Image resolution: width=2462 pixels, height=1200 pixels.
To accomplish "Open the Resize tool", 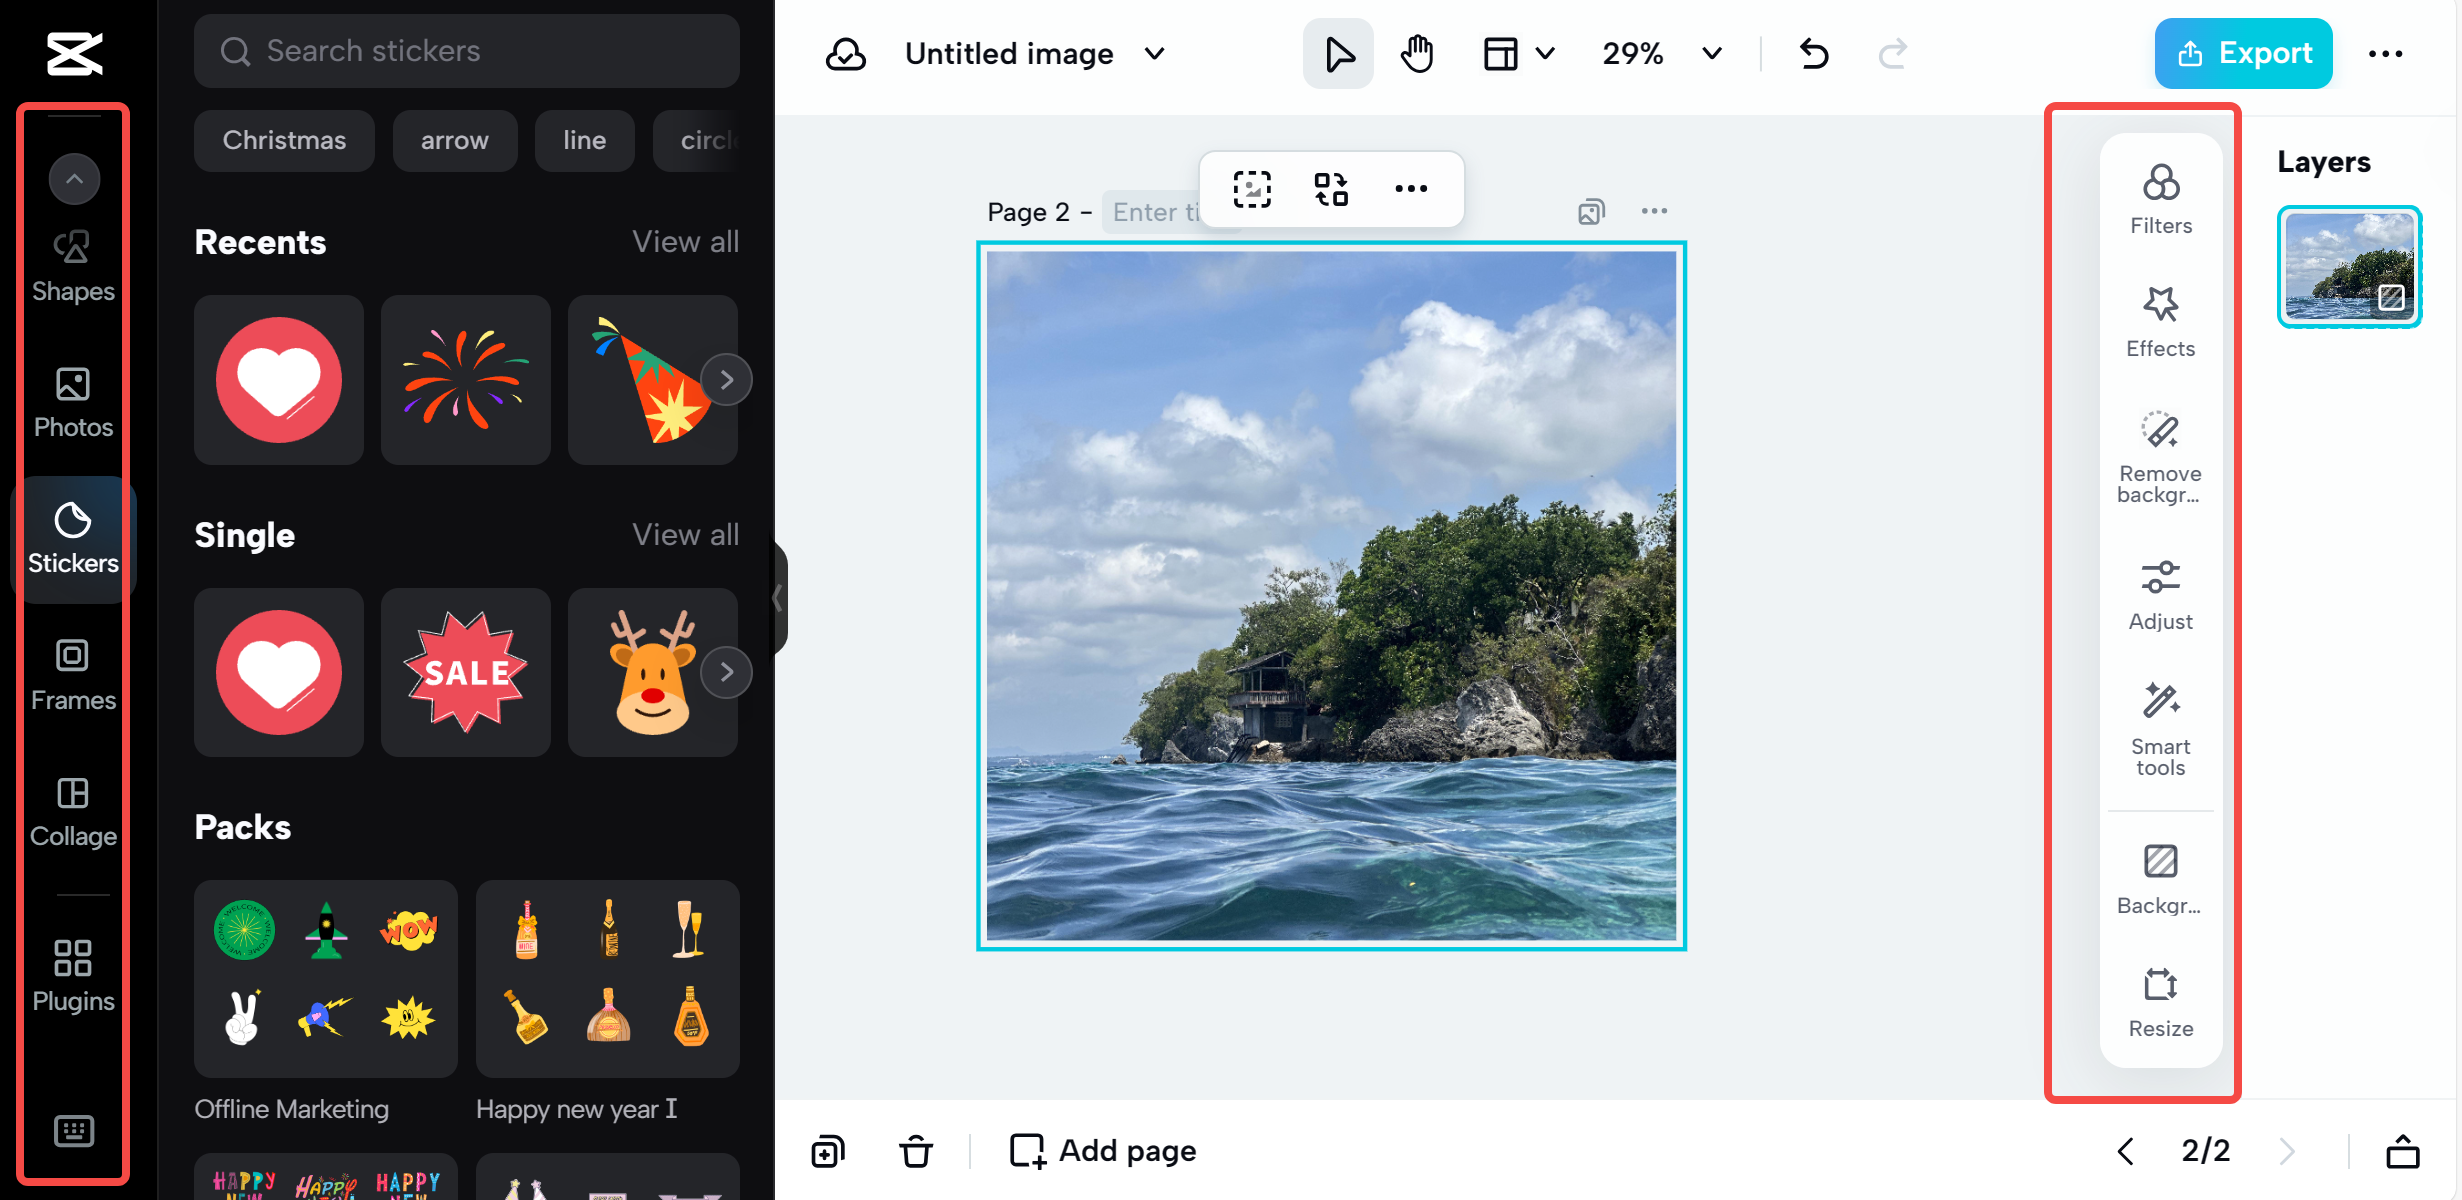I will pyautogui.click(x=2160, y=1003).
